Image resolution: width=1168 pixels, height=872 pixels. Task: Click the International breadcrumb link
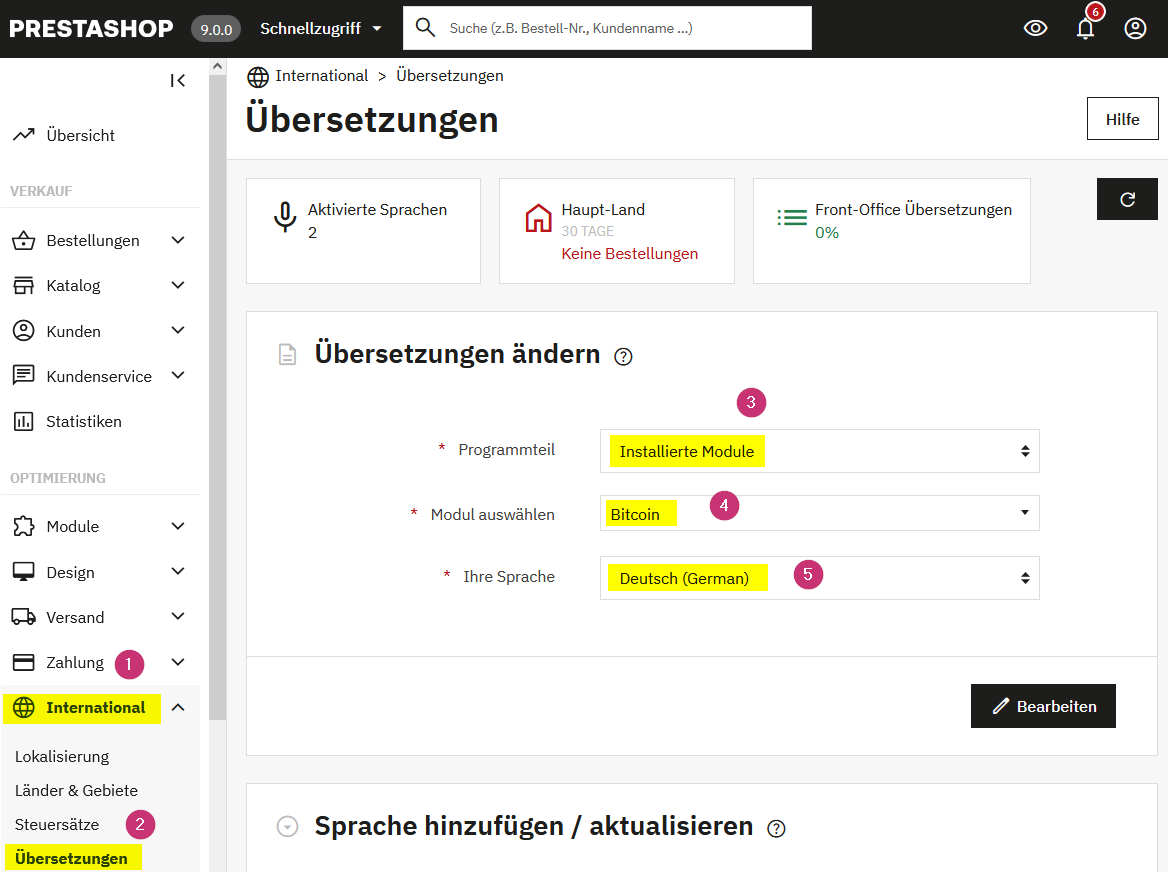pos(321,76)
